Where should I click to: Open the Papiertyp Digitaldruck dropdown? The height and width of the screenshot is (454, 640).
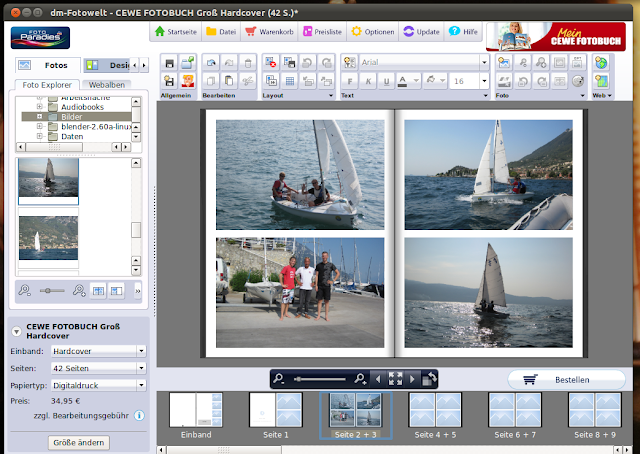click(x=141, y=385)
